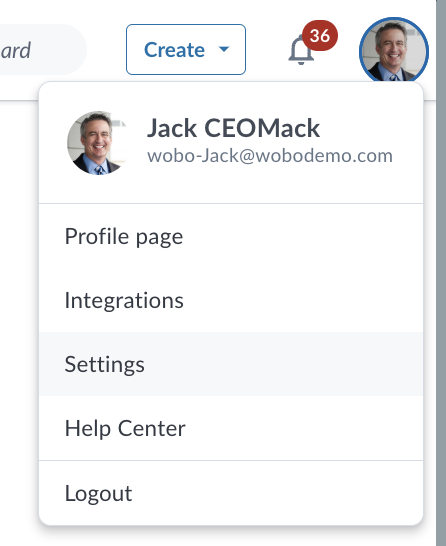Open Settings from the user menu
446x546 pixels.
click(x=231, y=364)
